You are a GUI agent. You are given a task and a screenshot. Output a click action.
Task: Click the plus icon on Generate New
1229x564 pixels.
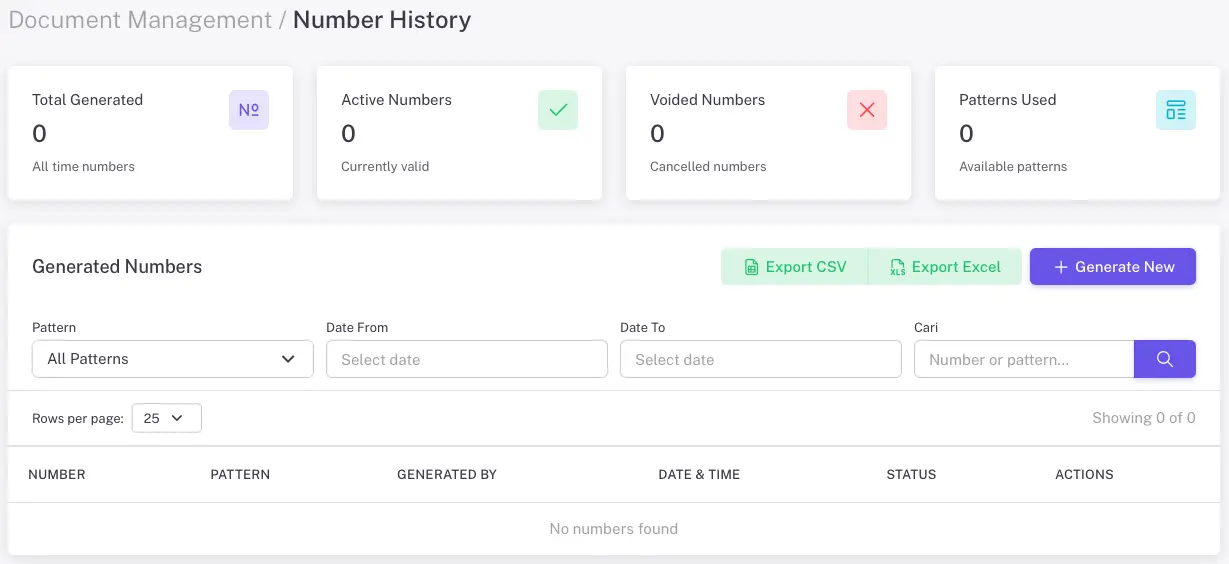pos(1060,267)
